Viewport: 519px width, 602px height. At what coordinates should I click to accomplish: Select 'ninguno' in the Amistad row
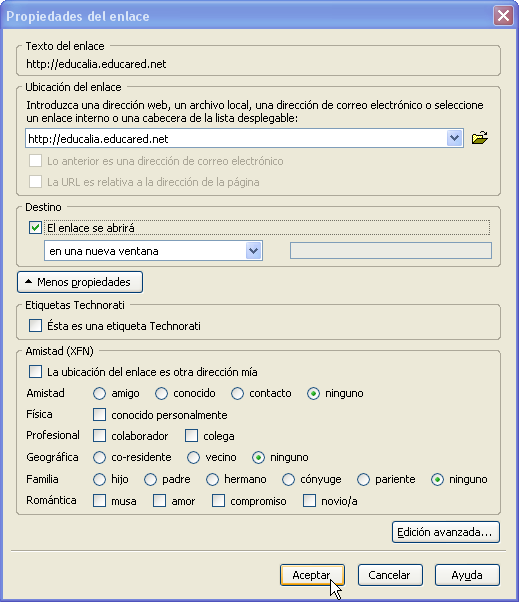point(313,394)
